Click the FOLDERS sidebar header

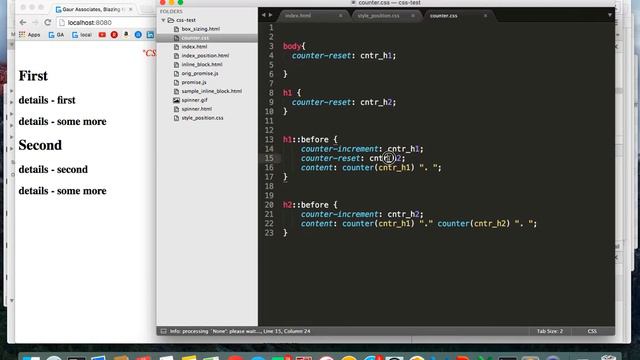click(171, 11)
